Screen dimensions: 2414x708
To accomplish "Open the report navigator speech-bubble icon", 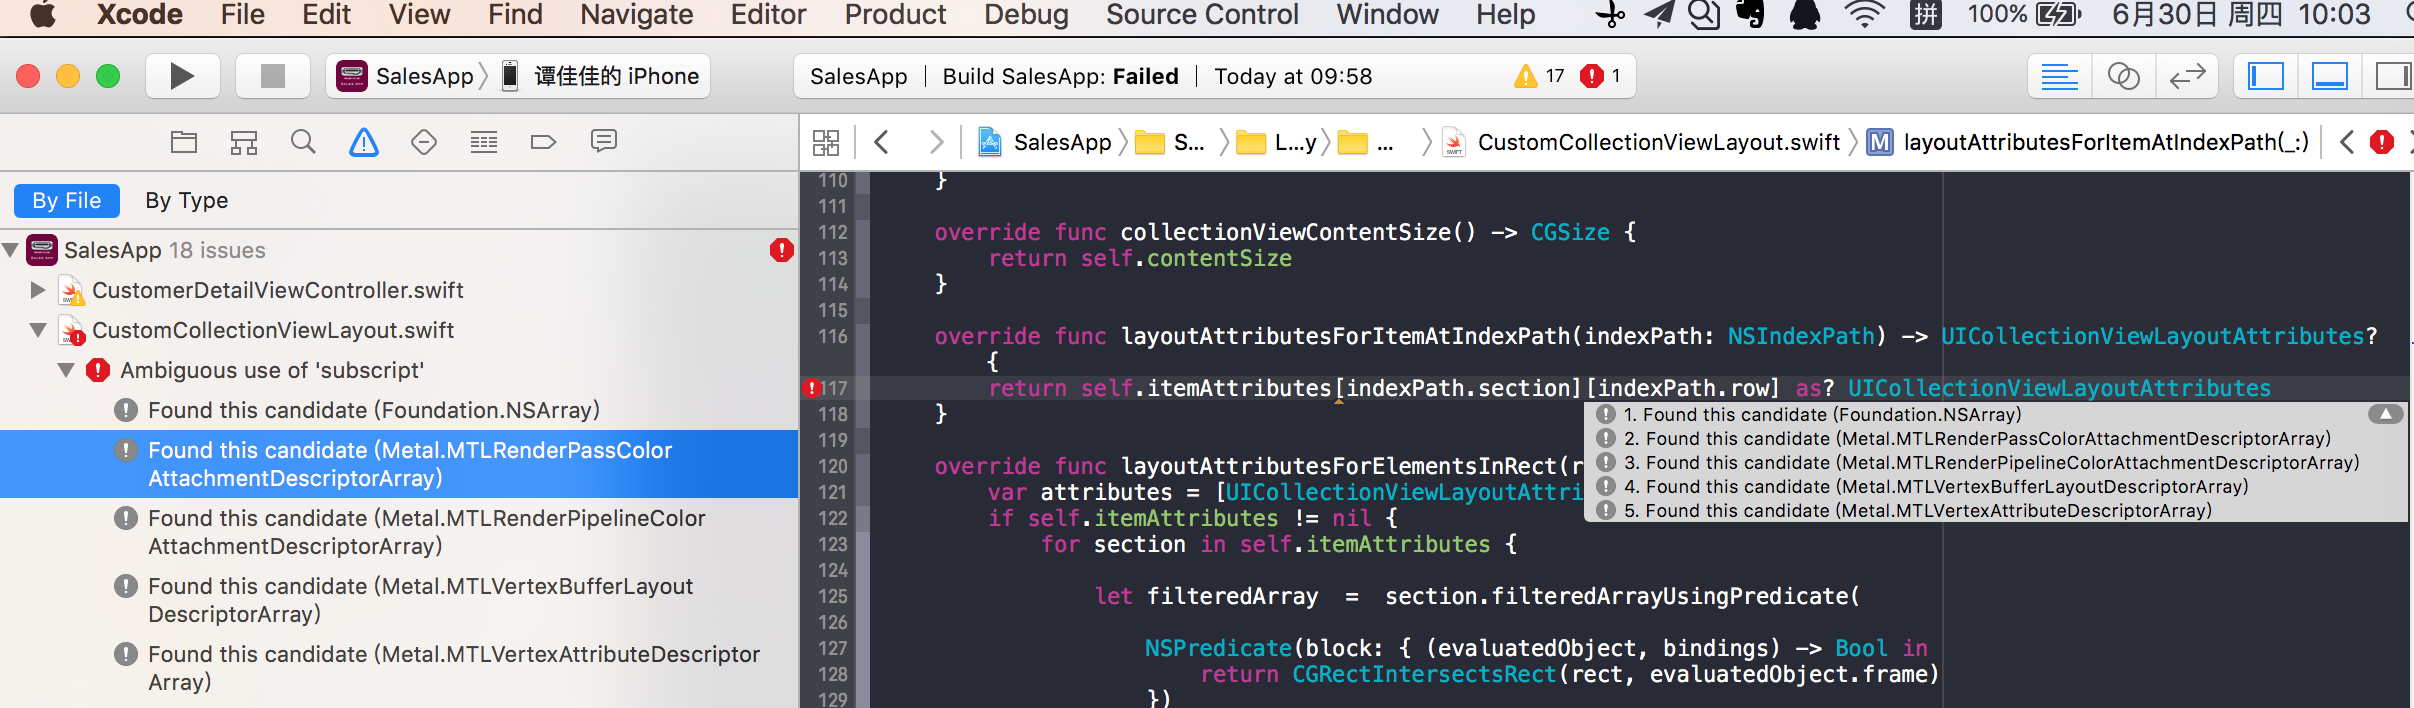I will 603,142.
